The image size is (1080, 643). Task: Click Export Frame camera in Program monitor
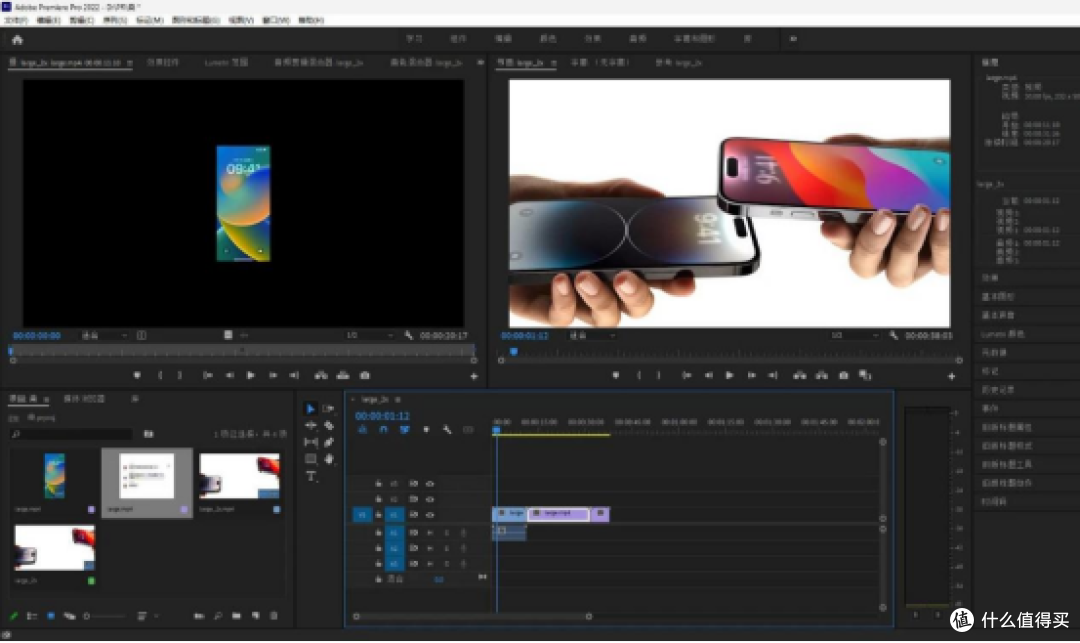pos(843,375)
